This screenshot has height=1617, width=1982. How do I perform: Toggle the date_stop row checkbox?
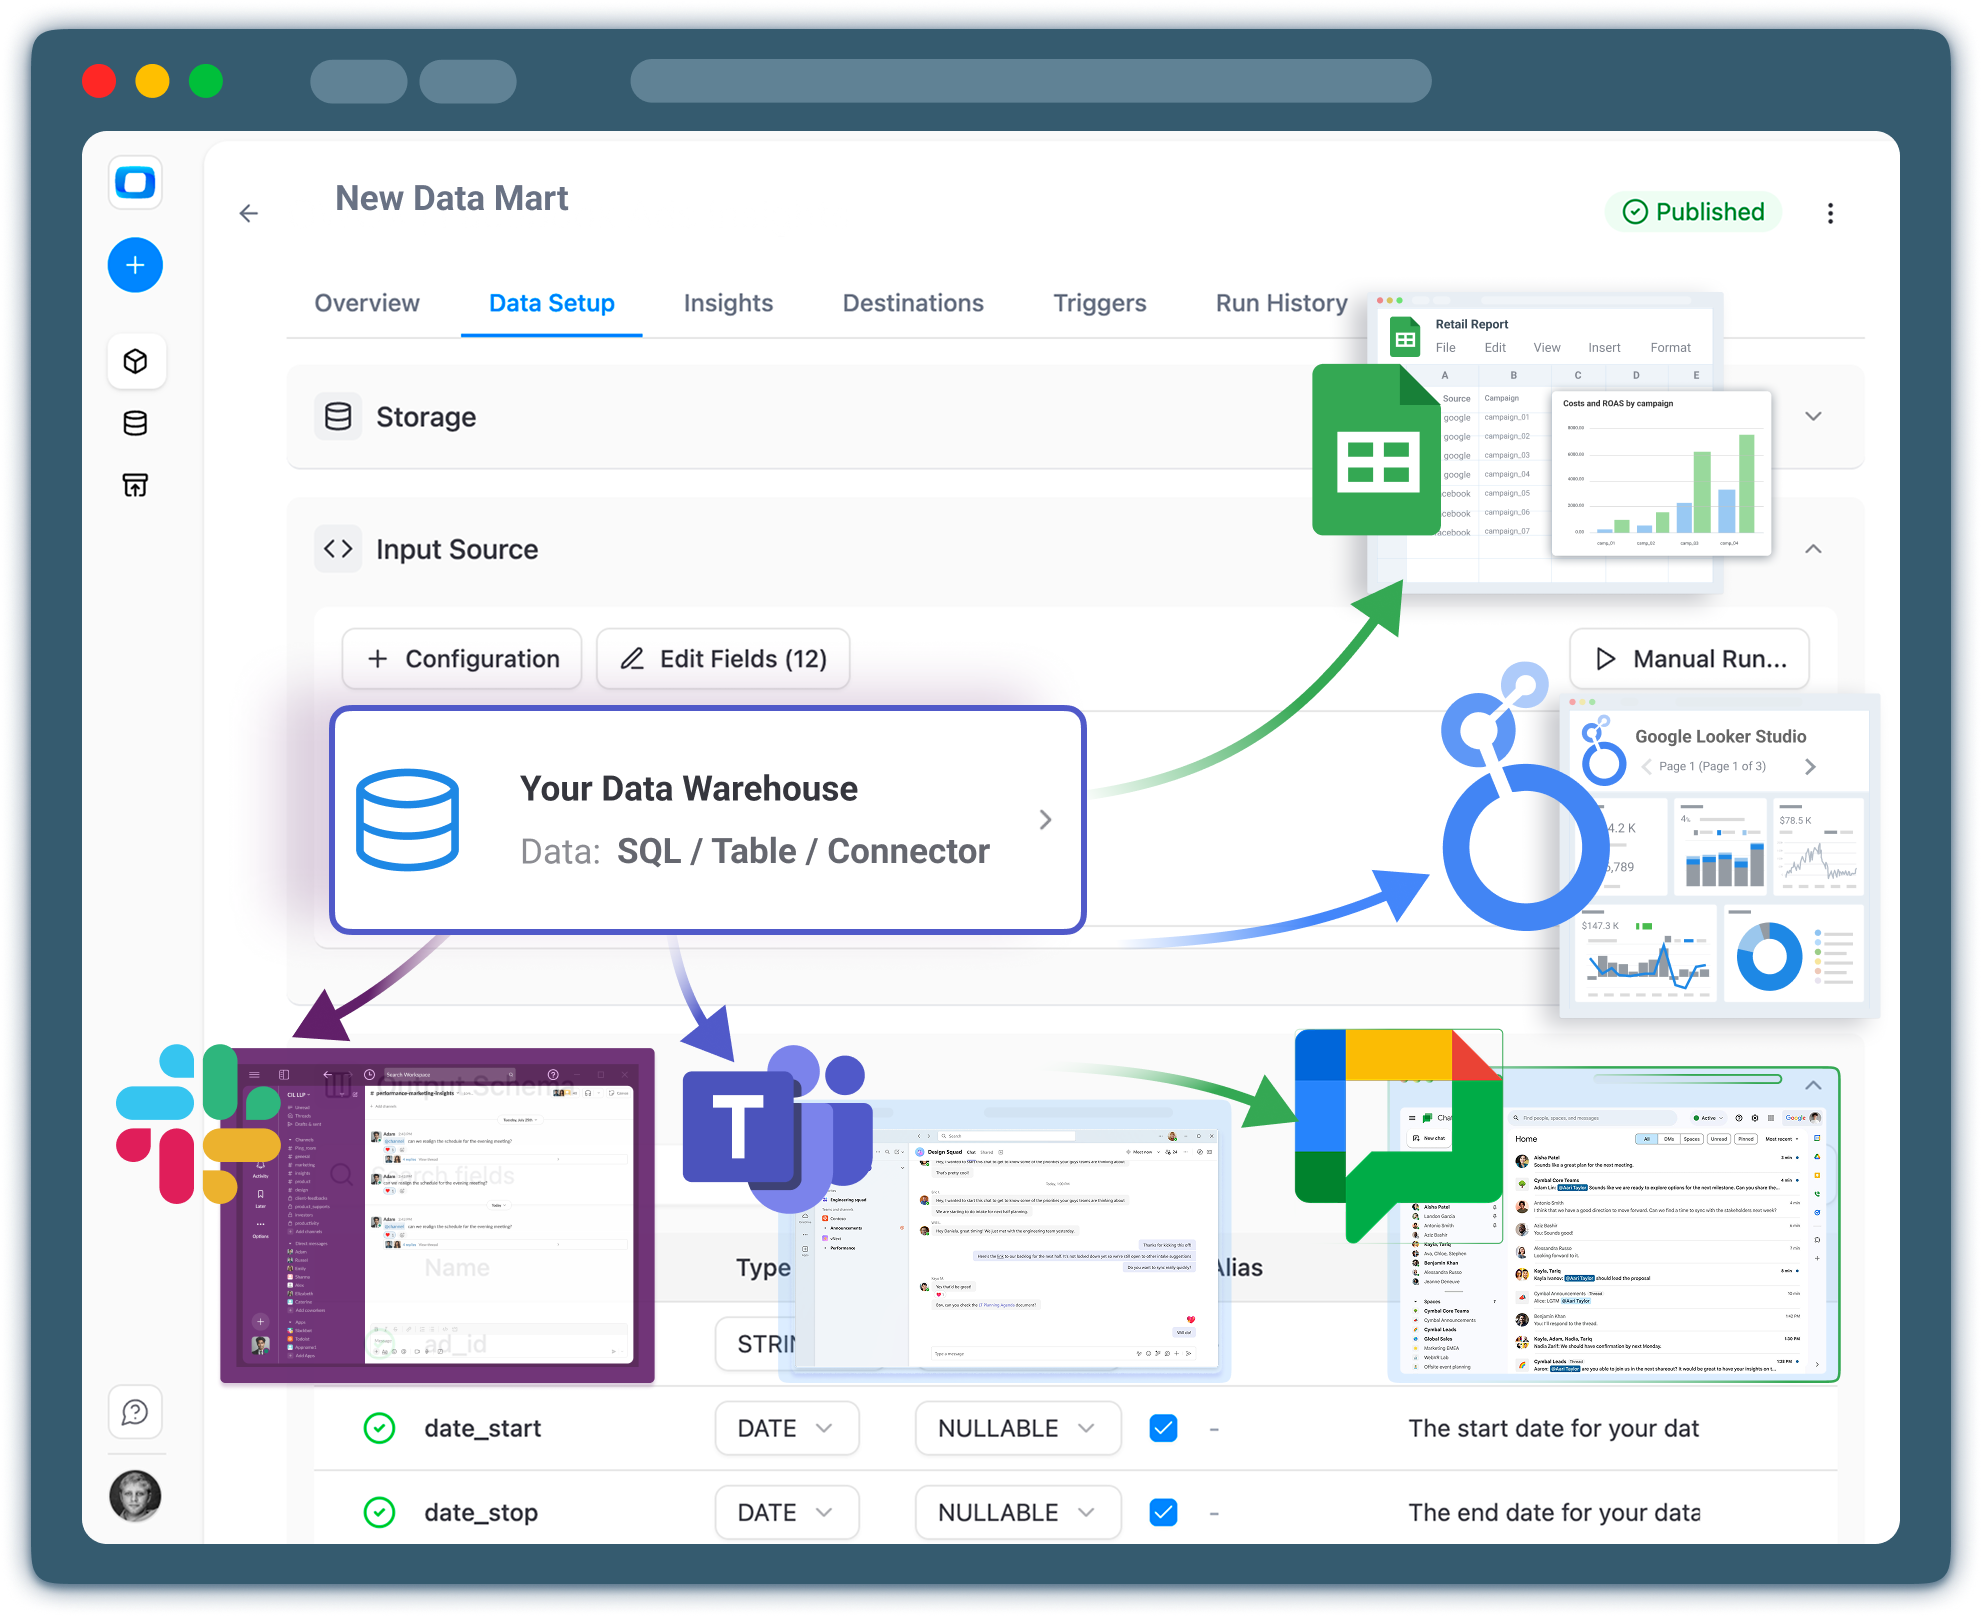coord(1163,1512)
